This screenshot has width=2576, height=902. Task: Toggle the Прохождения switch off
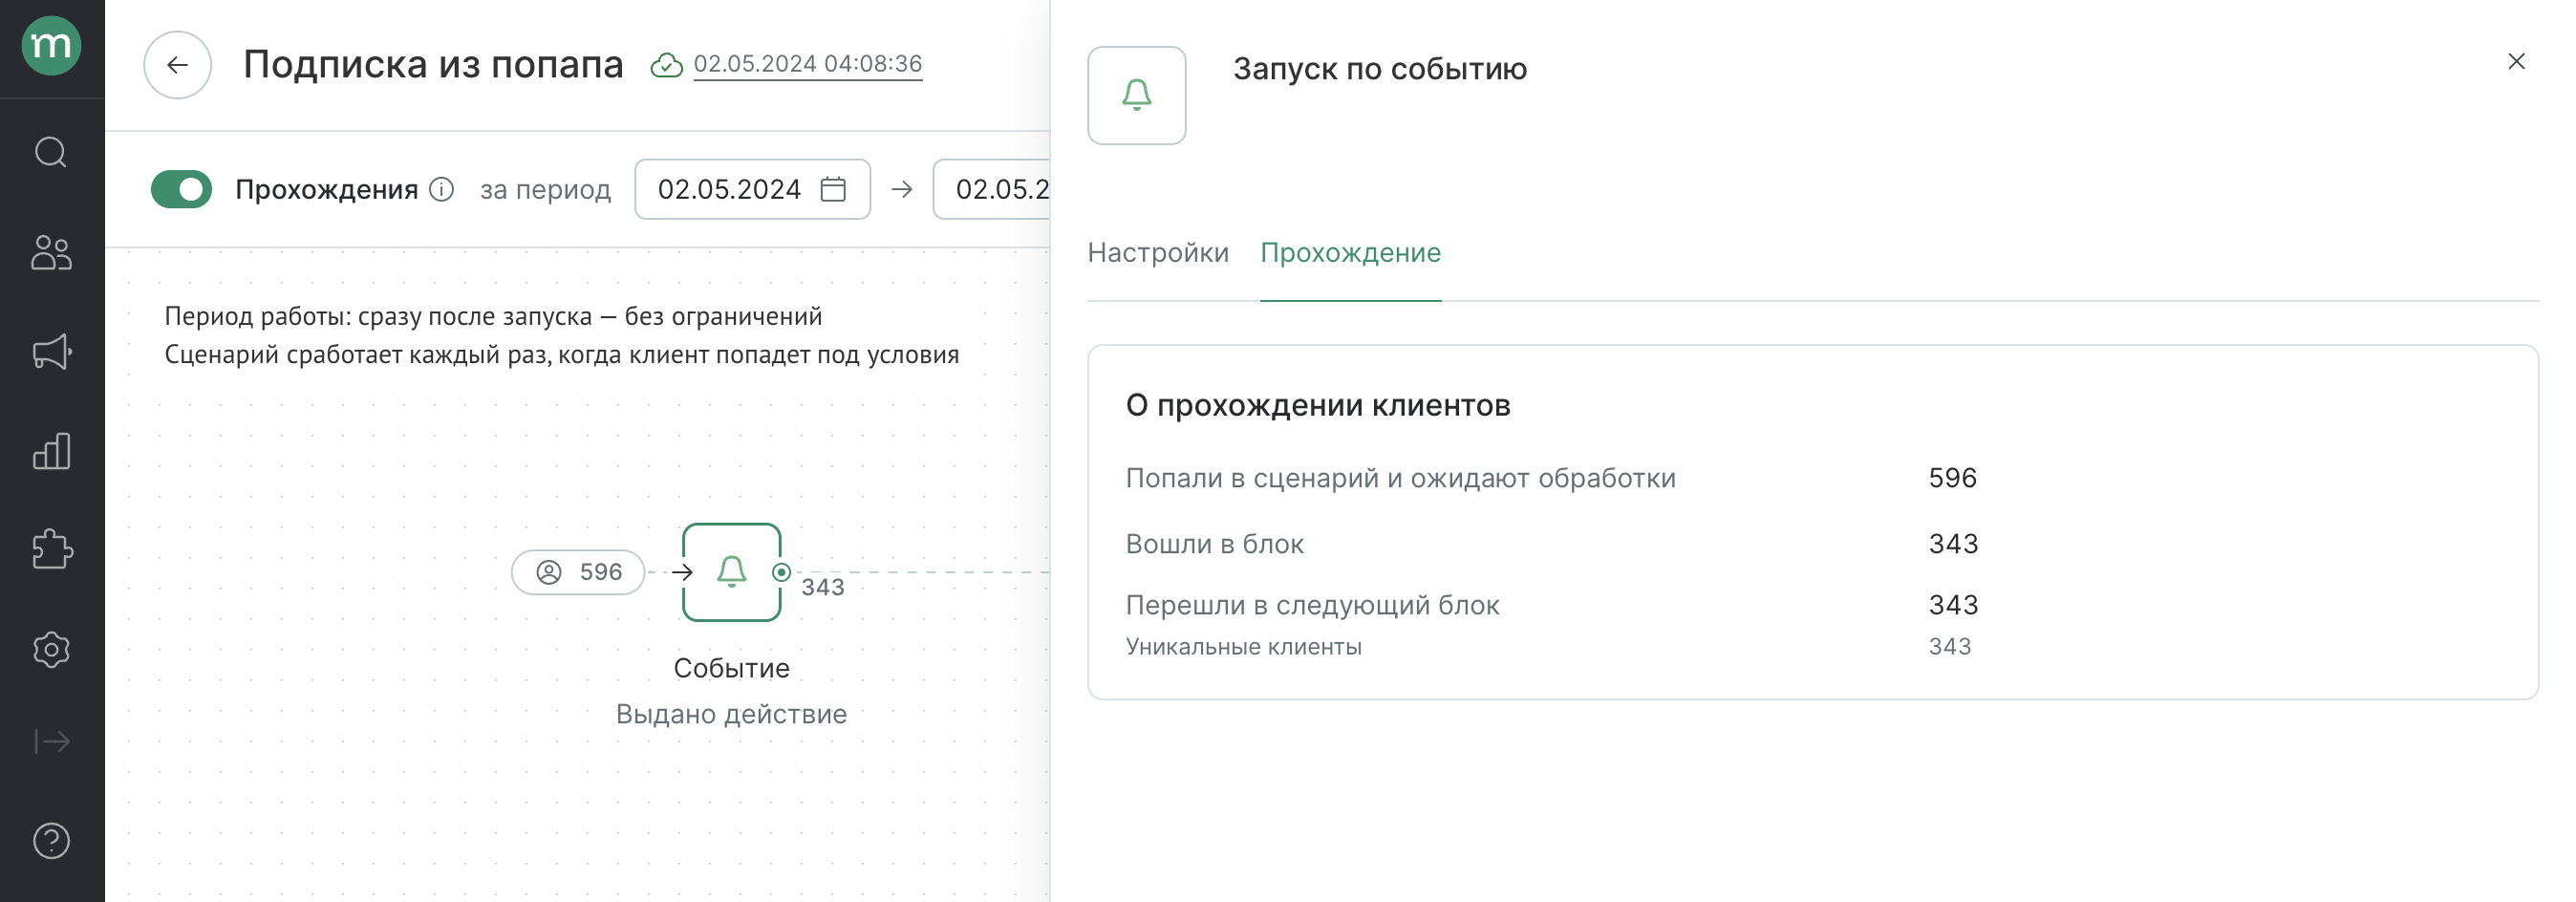(181, 189)
